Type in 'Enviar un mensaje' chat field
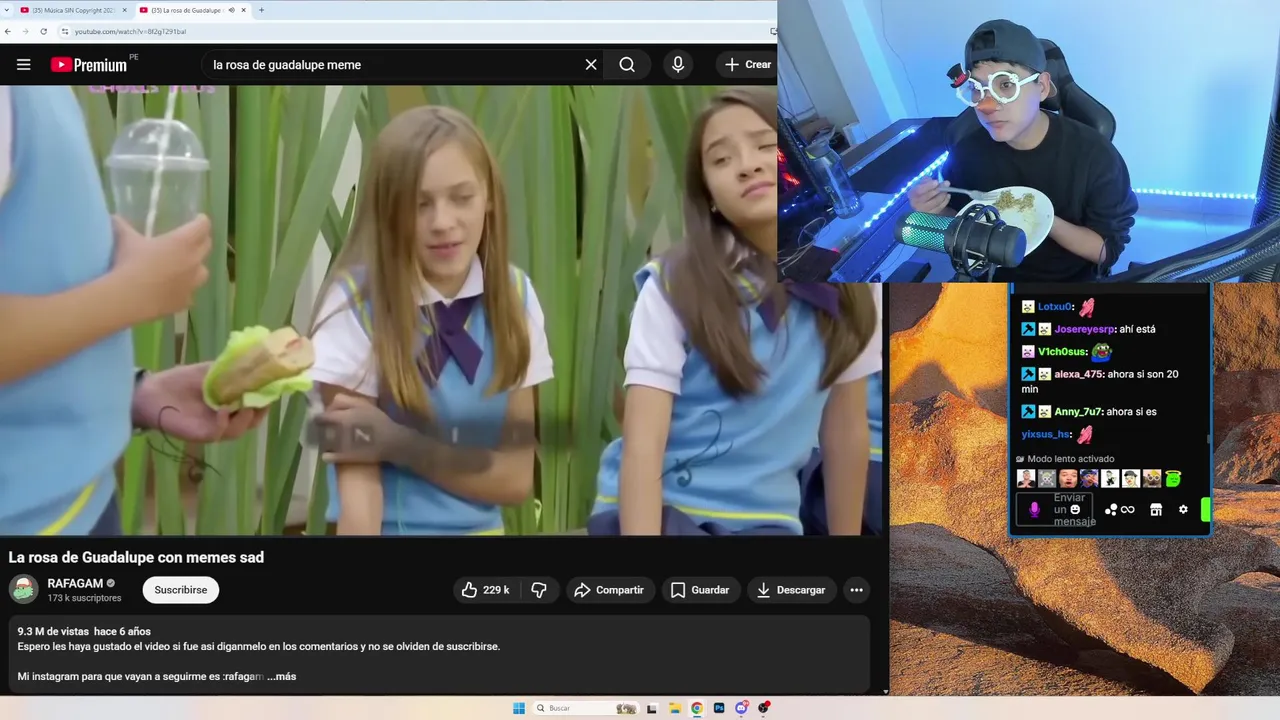 [x=1055, y=510]
